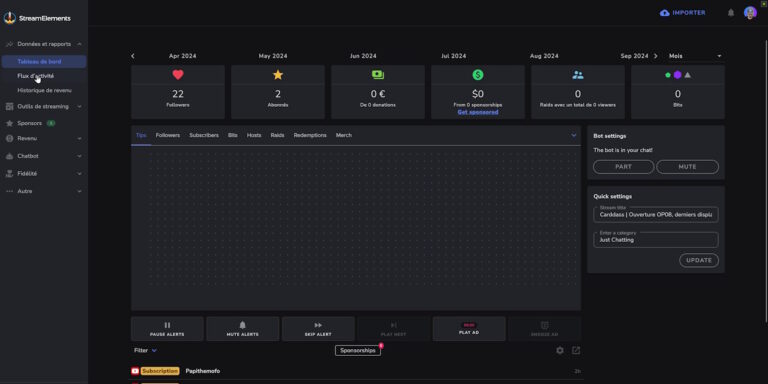Skip the current alert
This screenshot has height=384, width=768.
pos(318,329)
